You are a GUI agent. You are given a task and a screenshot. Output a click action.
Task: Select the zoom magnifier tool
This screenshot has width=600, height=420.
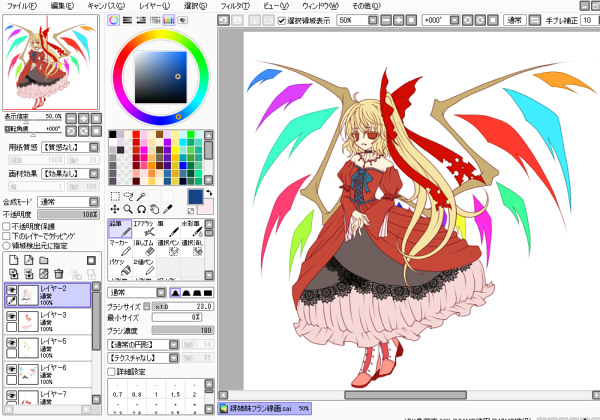[x=128, y=209]
